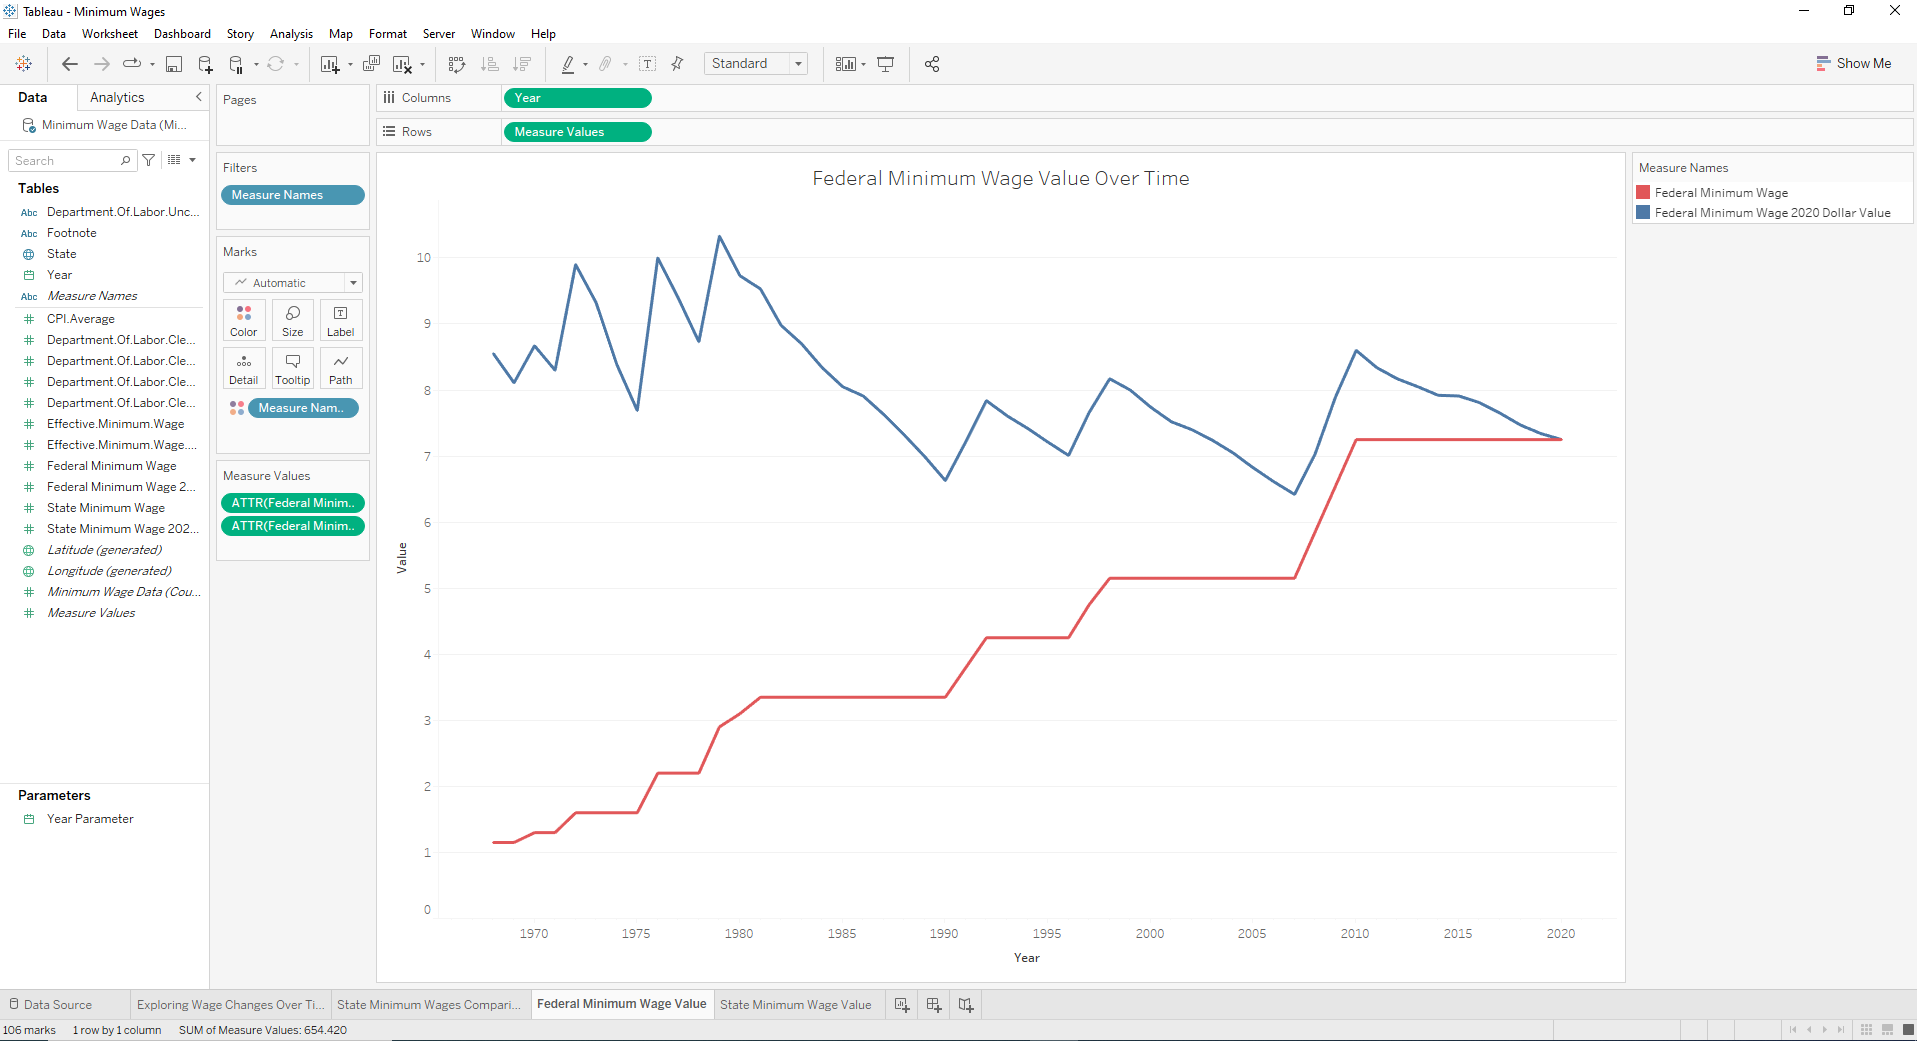
Task: Click the Save toolbar button
Action: pos(174,63)
